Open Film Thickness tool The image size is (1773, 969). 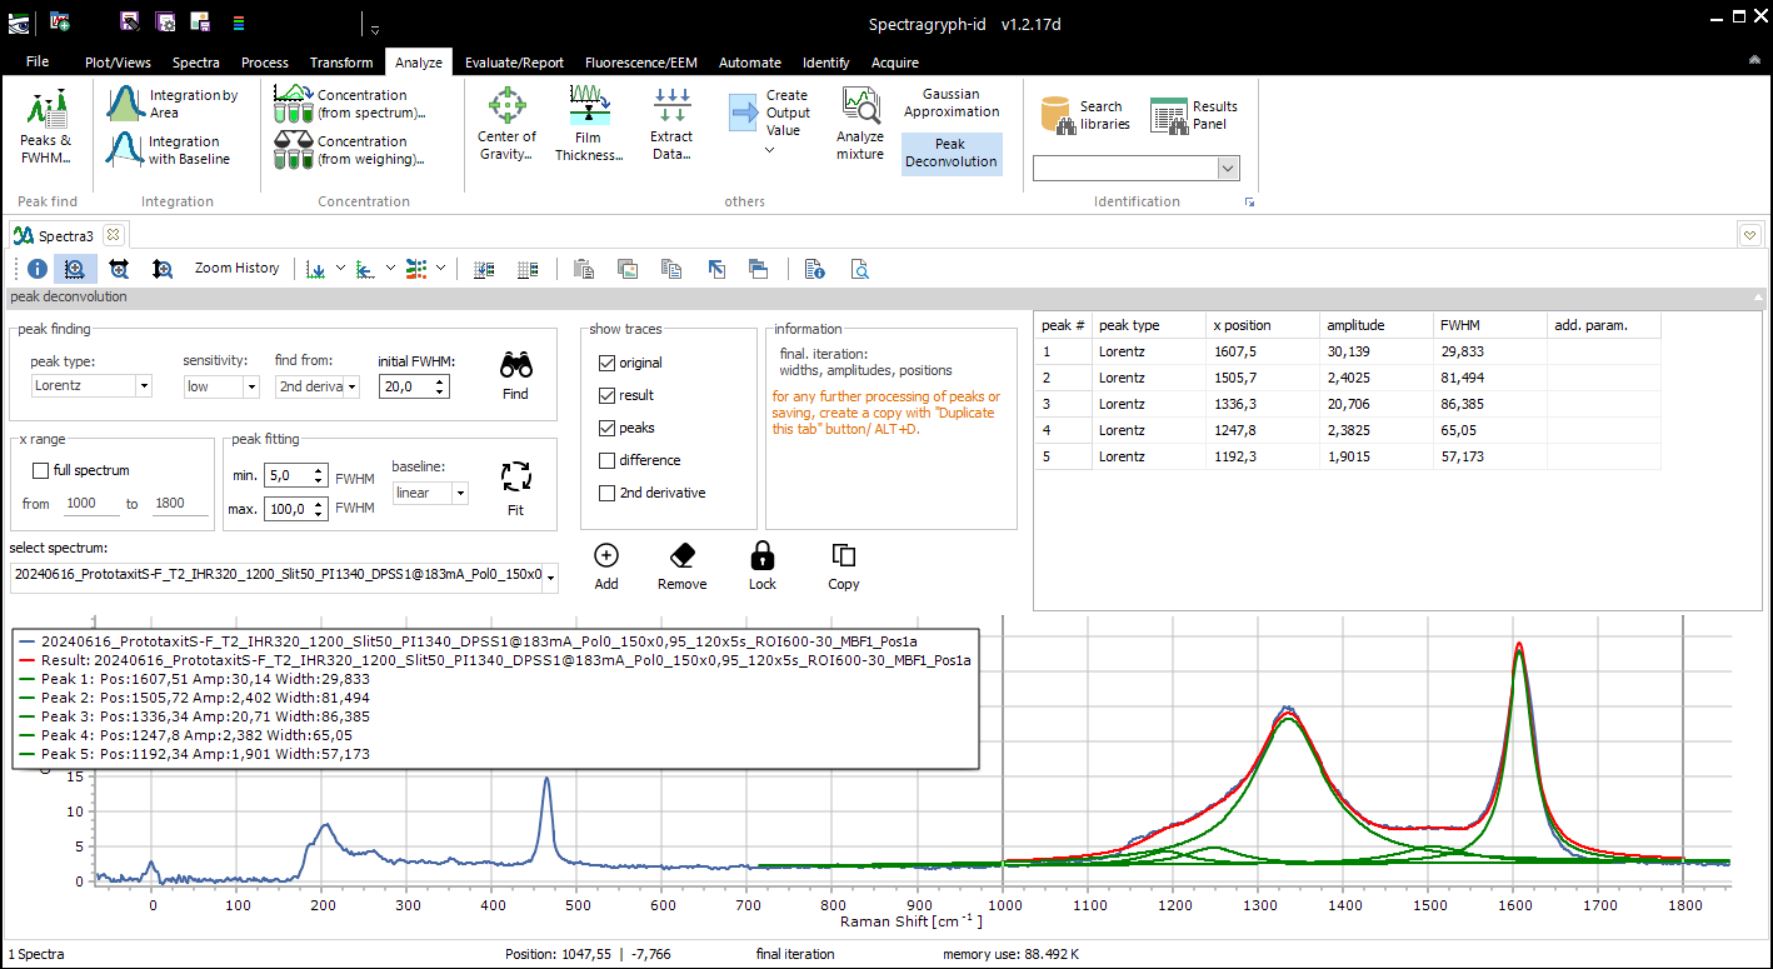[588, 124]
